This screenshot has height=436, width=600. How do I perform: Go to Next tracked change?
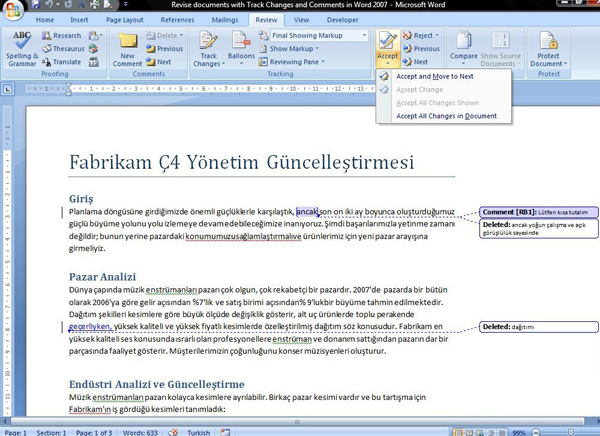pos(424,62)
